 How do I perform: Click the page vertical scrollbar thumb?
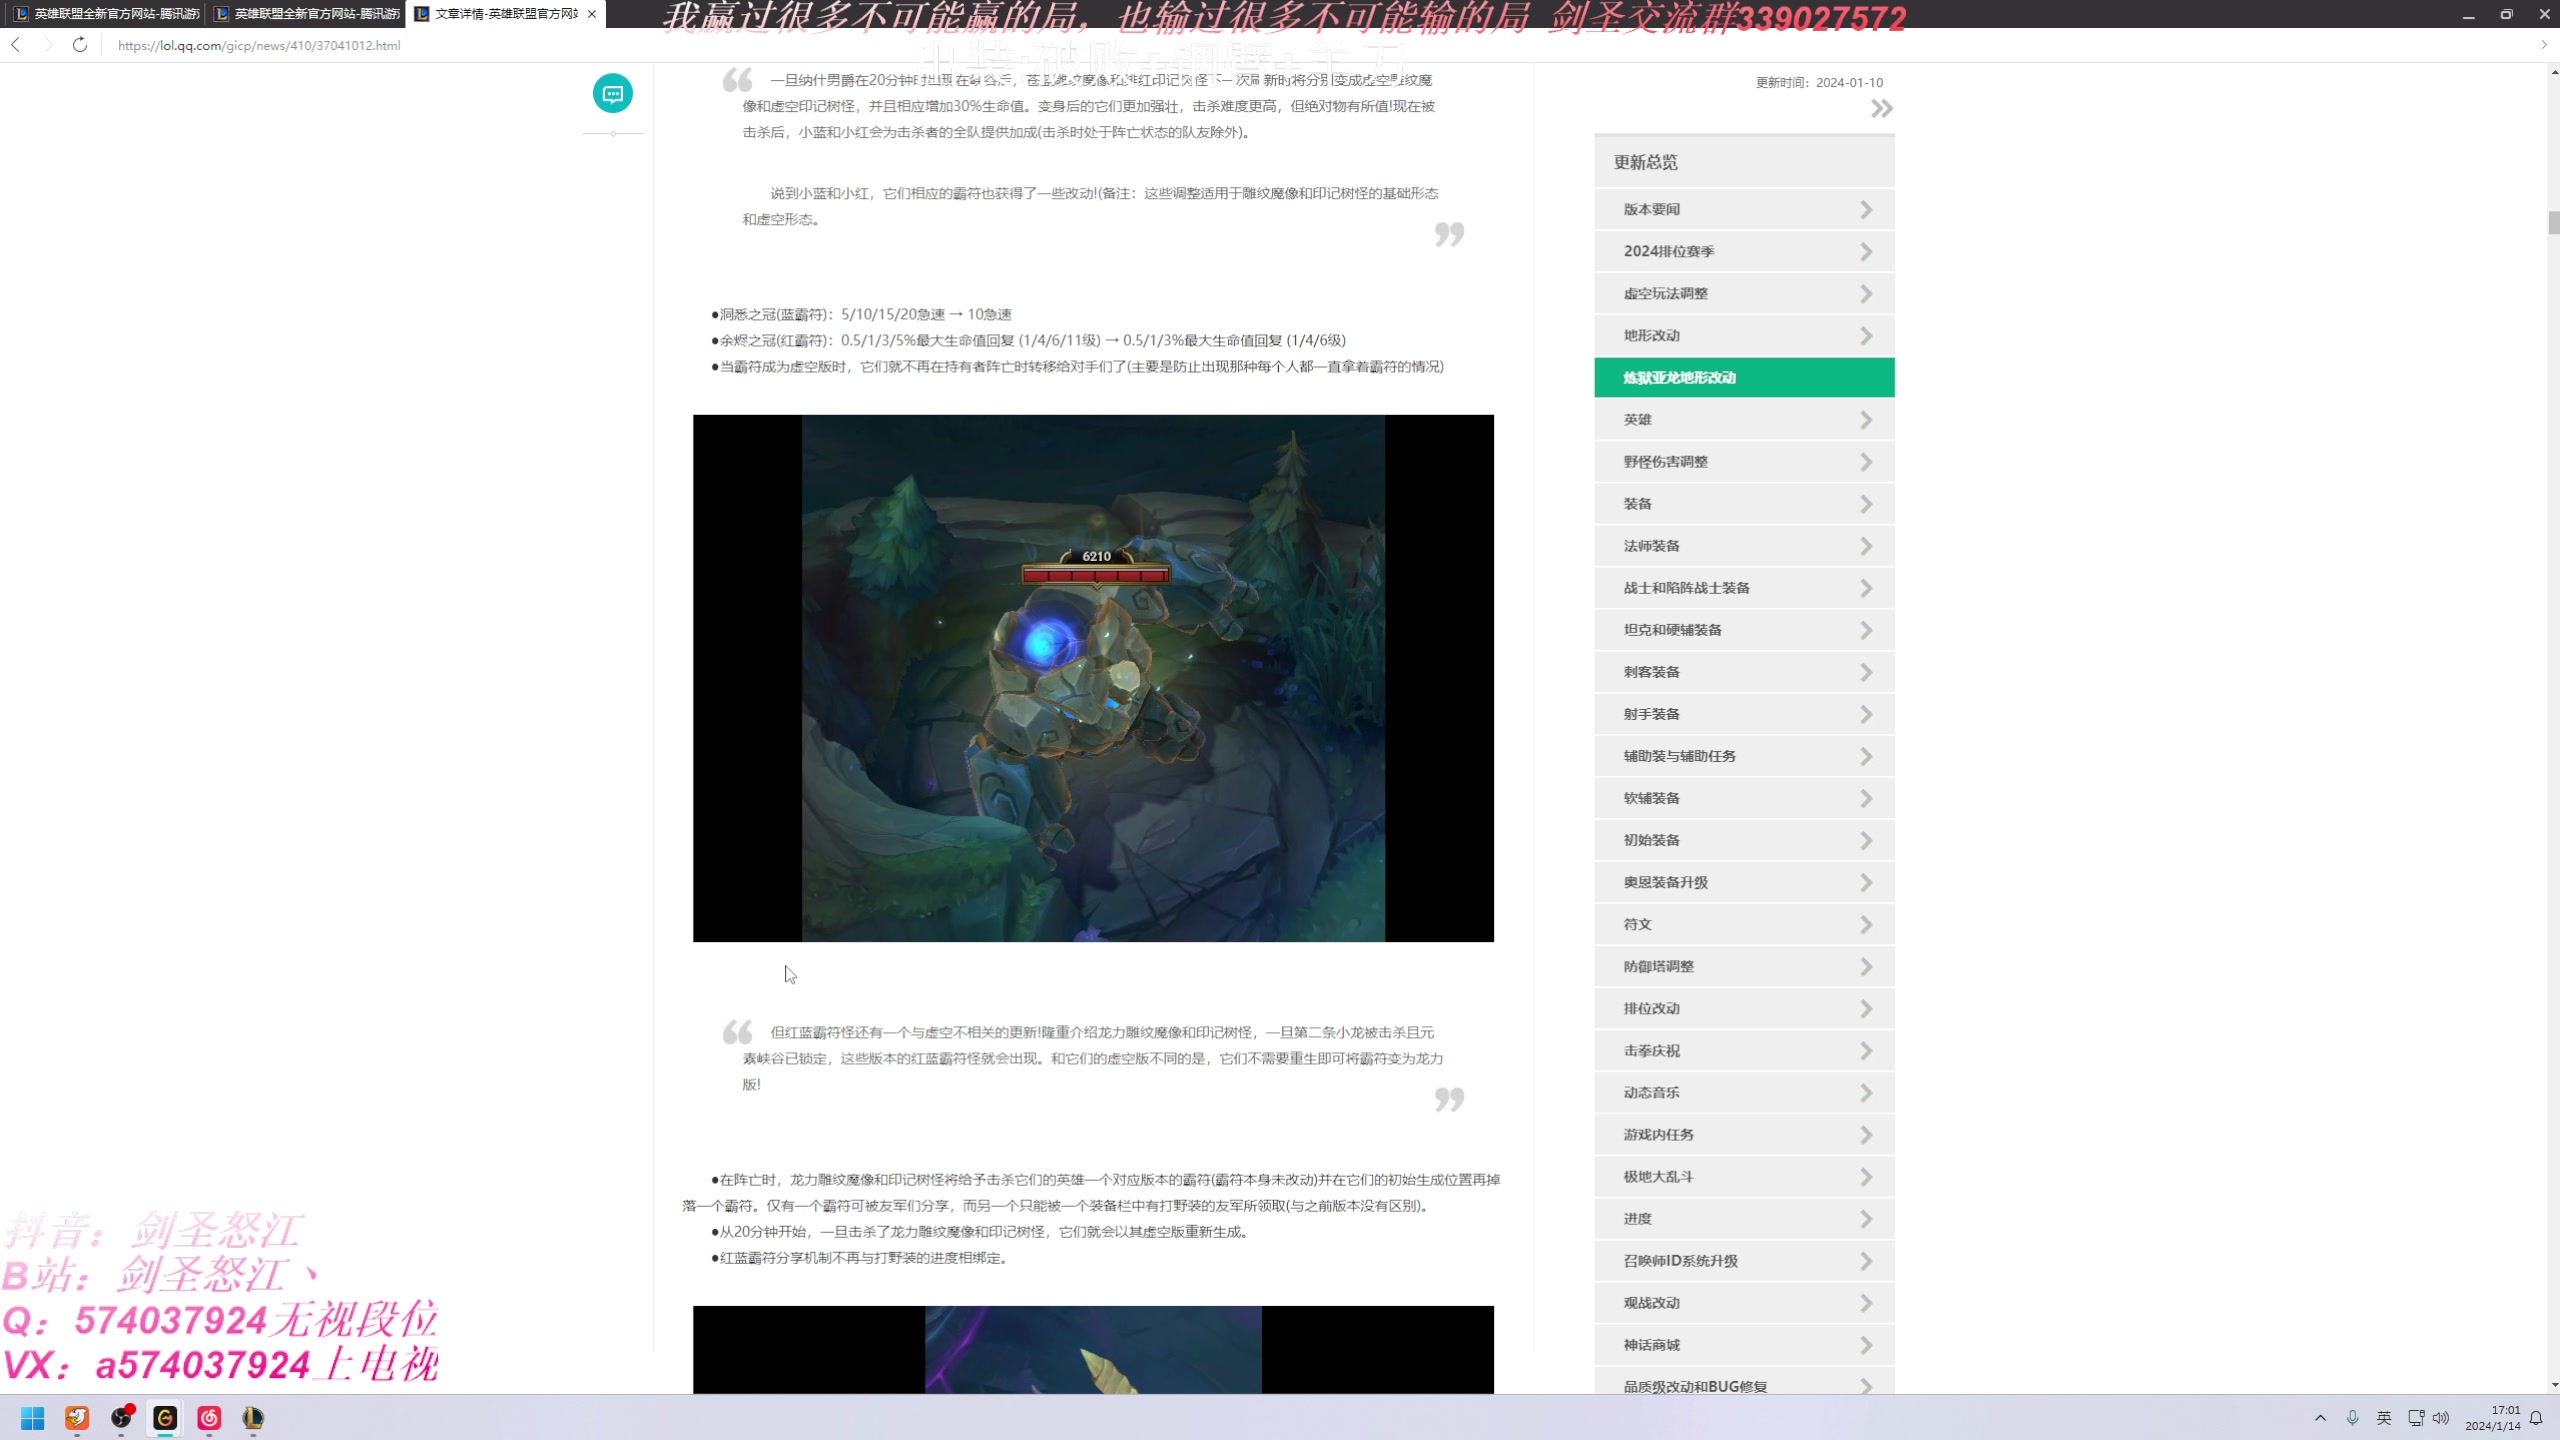(x=2553, y=222)
